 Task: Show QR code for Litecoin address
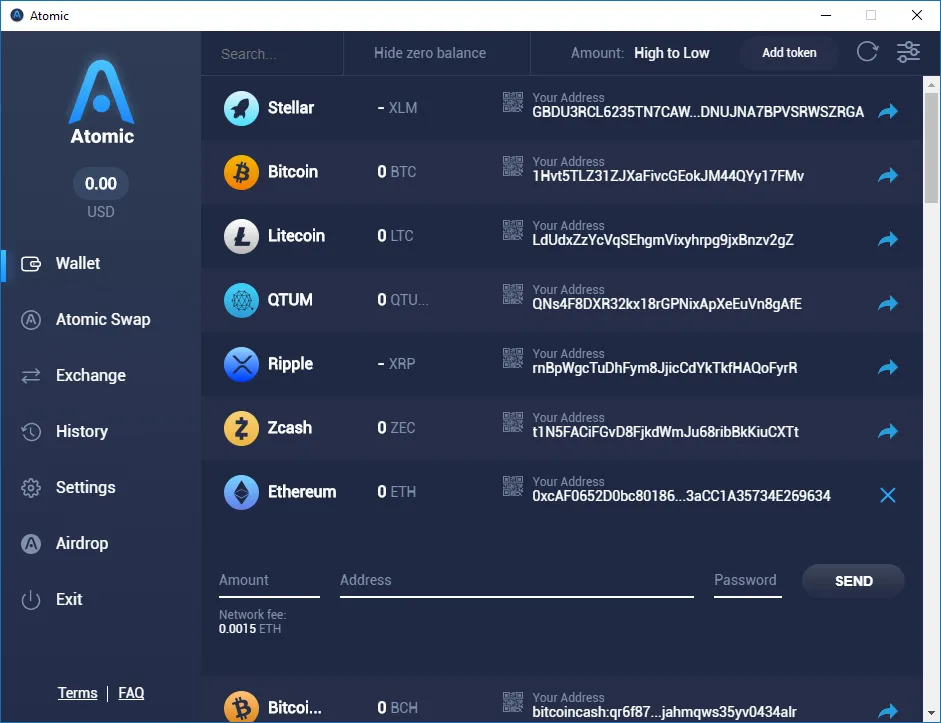[x=513, y=230]
